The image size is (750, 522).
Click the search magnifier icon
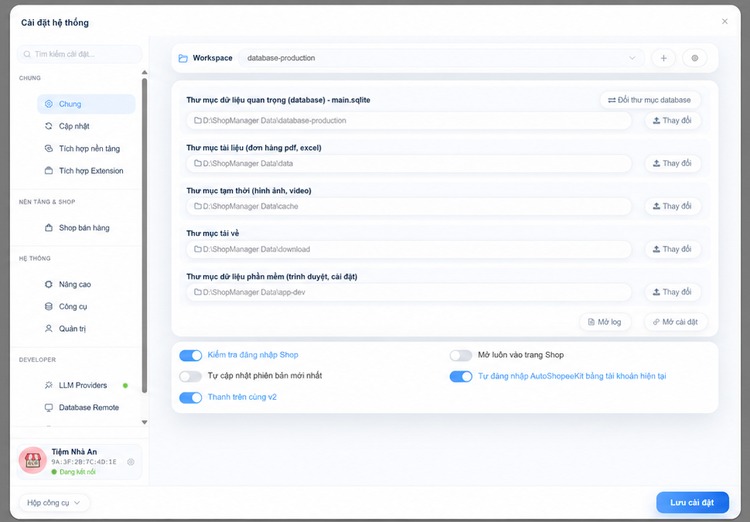pos(27,54)
